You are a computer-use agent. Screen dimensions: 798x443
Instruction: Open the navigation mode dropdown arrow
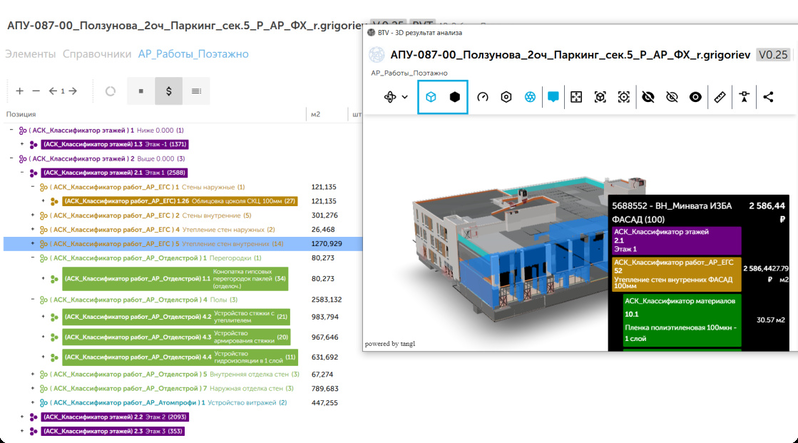(405, 97)
